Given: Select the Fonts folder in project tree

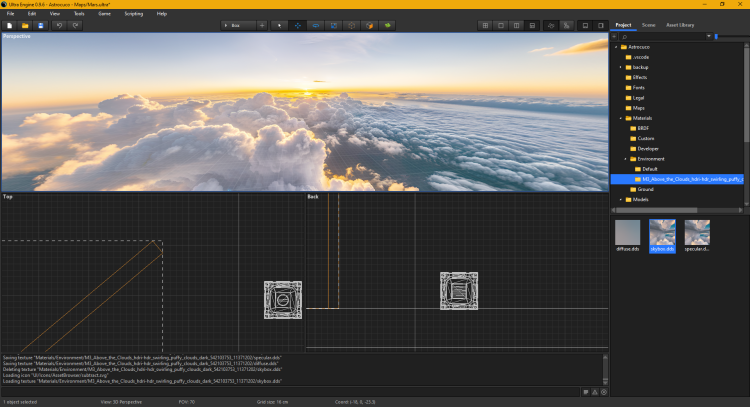Looking at the screenshot, I should pos(638,88).
